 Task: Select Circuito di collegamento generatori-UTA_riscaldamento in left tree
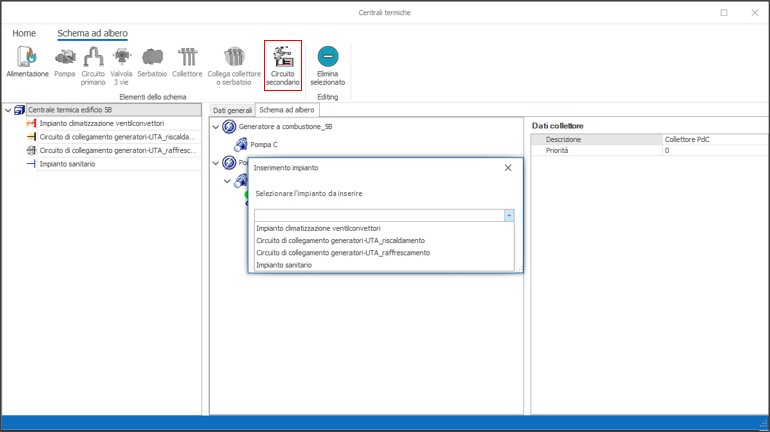pyautogui.click(x=116, y=137)
